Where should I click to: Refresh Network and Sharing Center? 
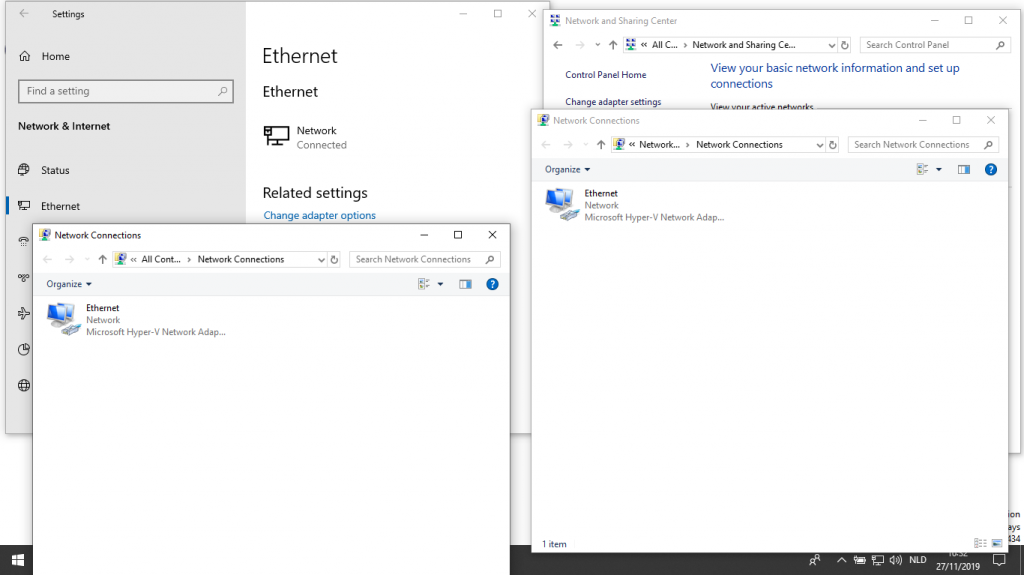[x=844, y=44]
